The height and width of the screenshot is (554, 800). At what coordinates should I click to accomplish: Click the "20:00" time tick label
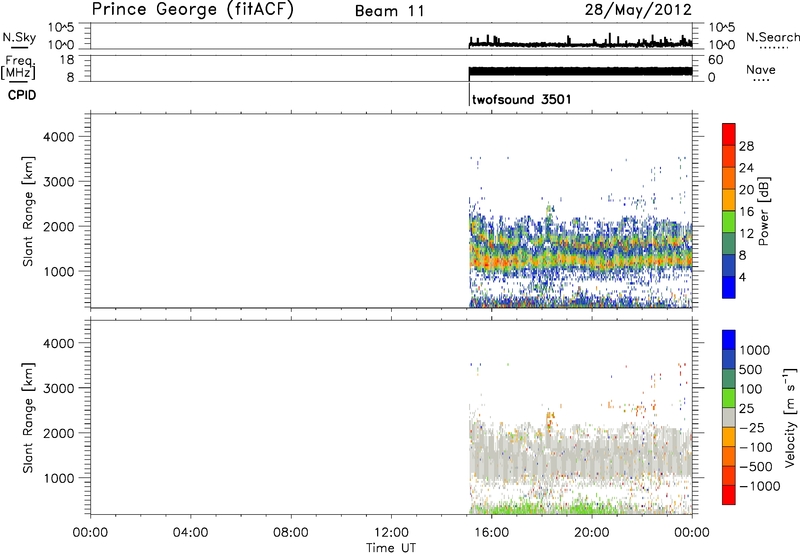[591, 533]
